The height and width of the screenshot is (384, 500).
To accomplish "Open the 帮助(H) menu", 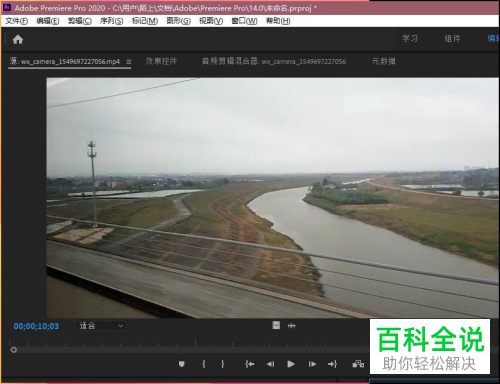I will click(278, 21).
